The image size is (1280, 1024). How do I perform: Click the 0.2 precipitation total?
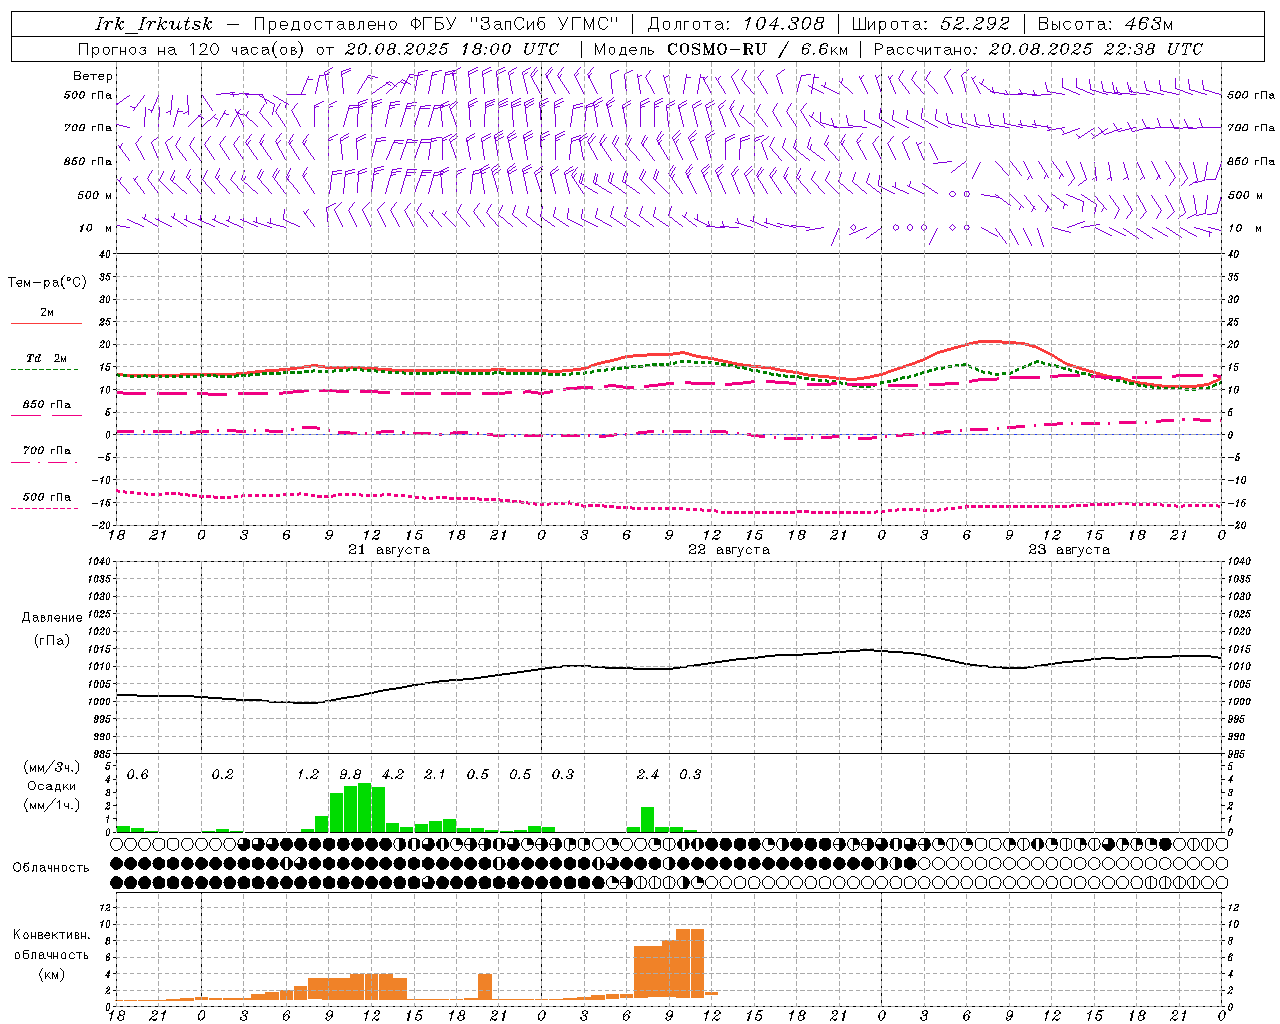coord(223,775)
